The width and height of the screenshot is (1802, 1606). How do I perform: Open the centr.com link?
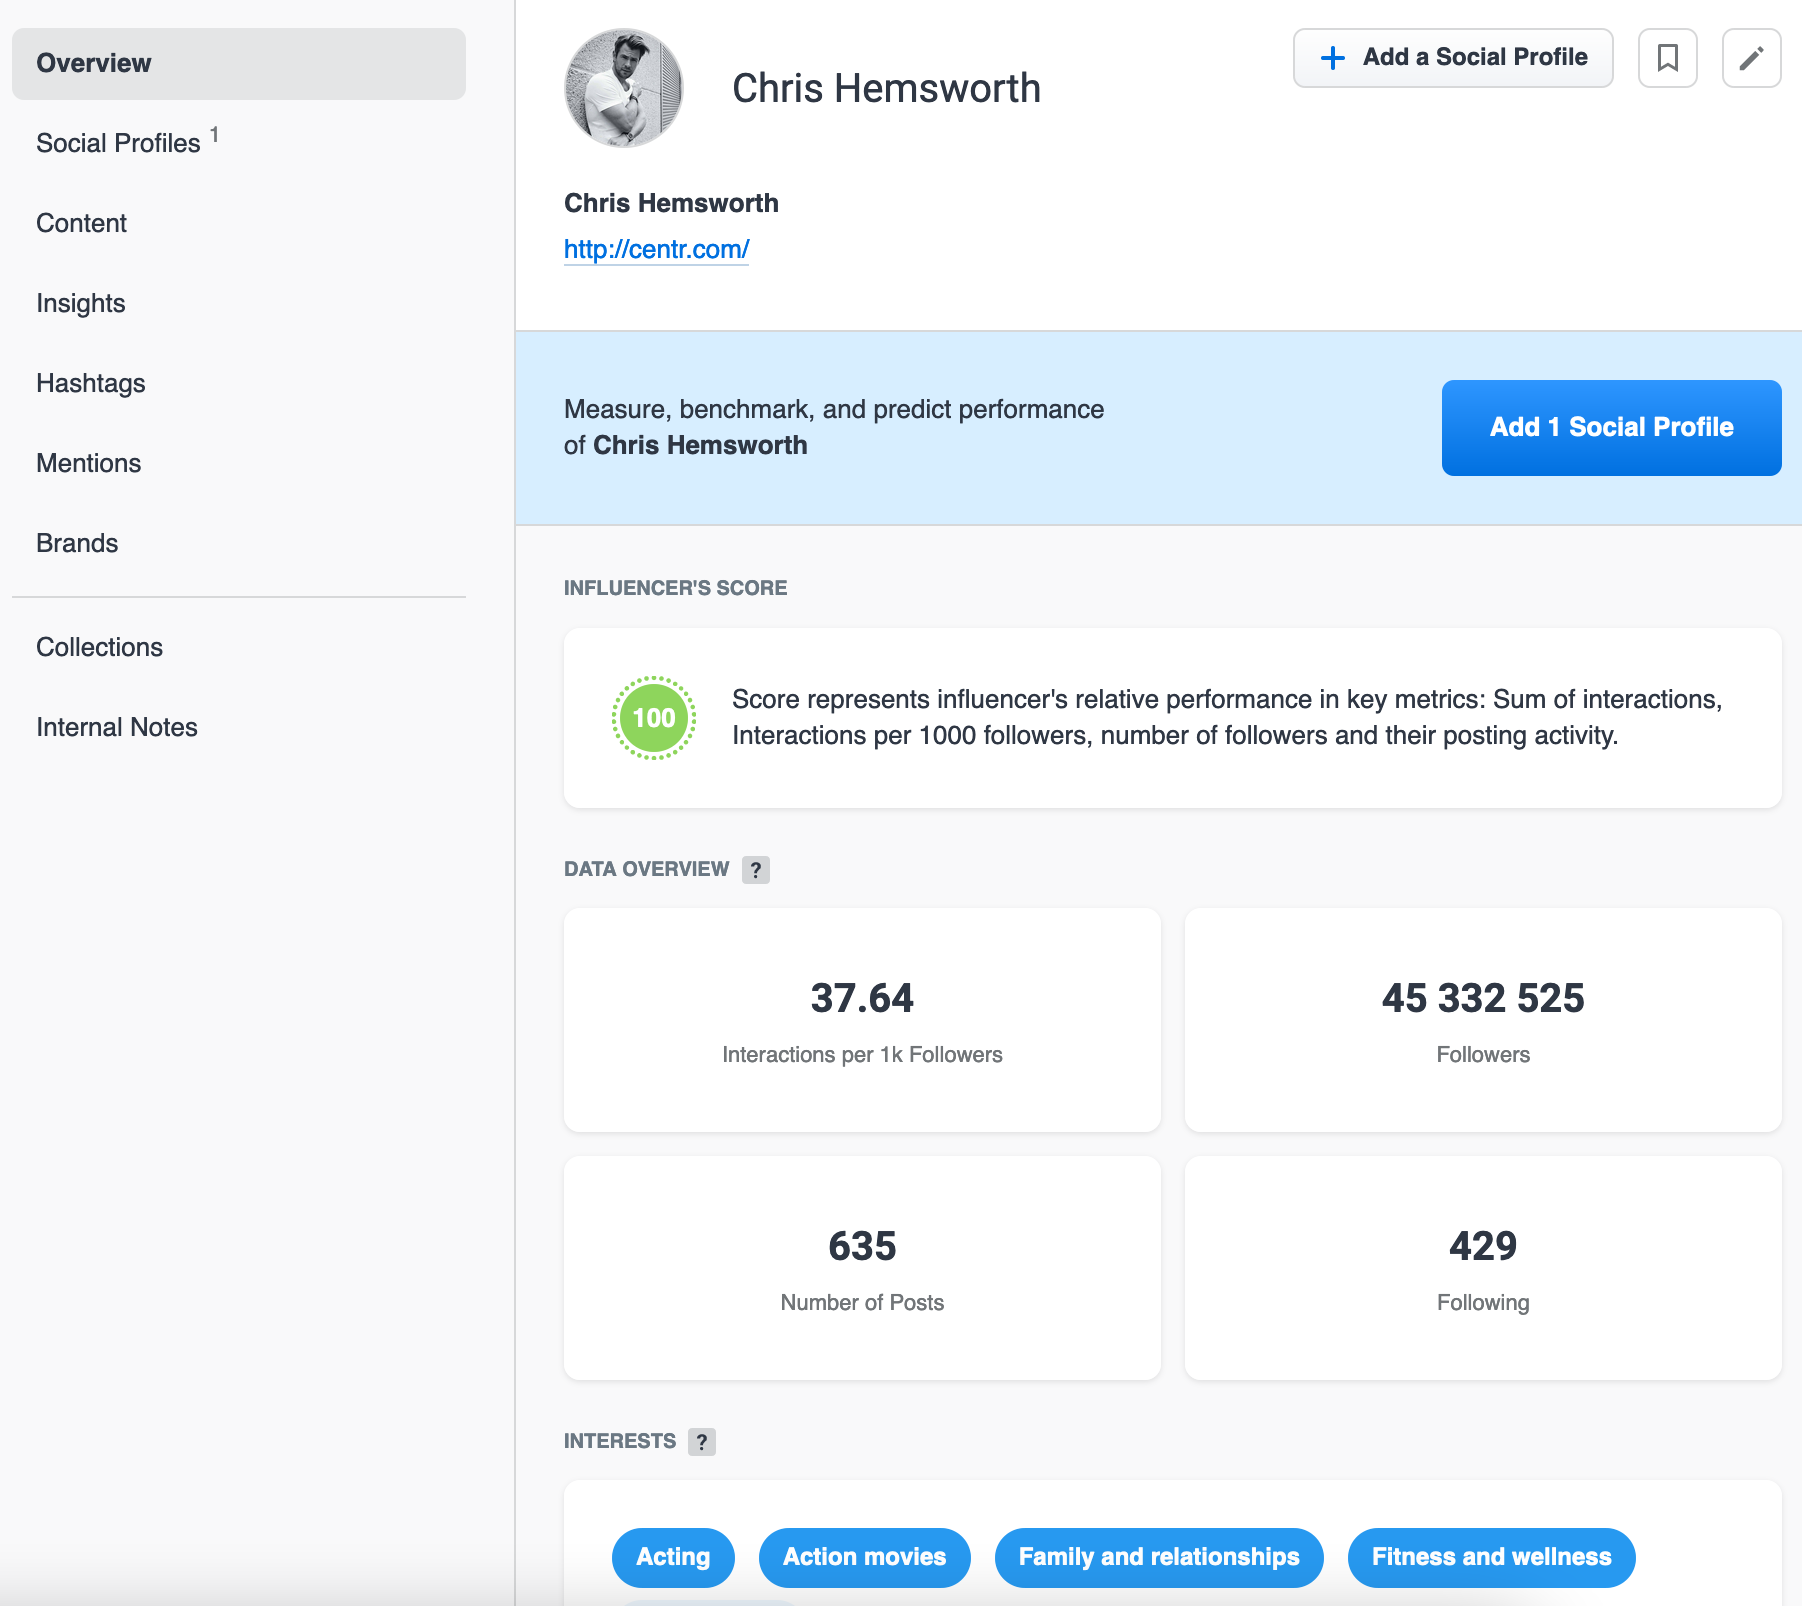pos(656,249)
